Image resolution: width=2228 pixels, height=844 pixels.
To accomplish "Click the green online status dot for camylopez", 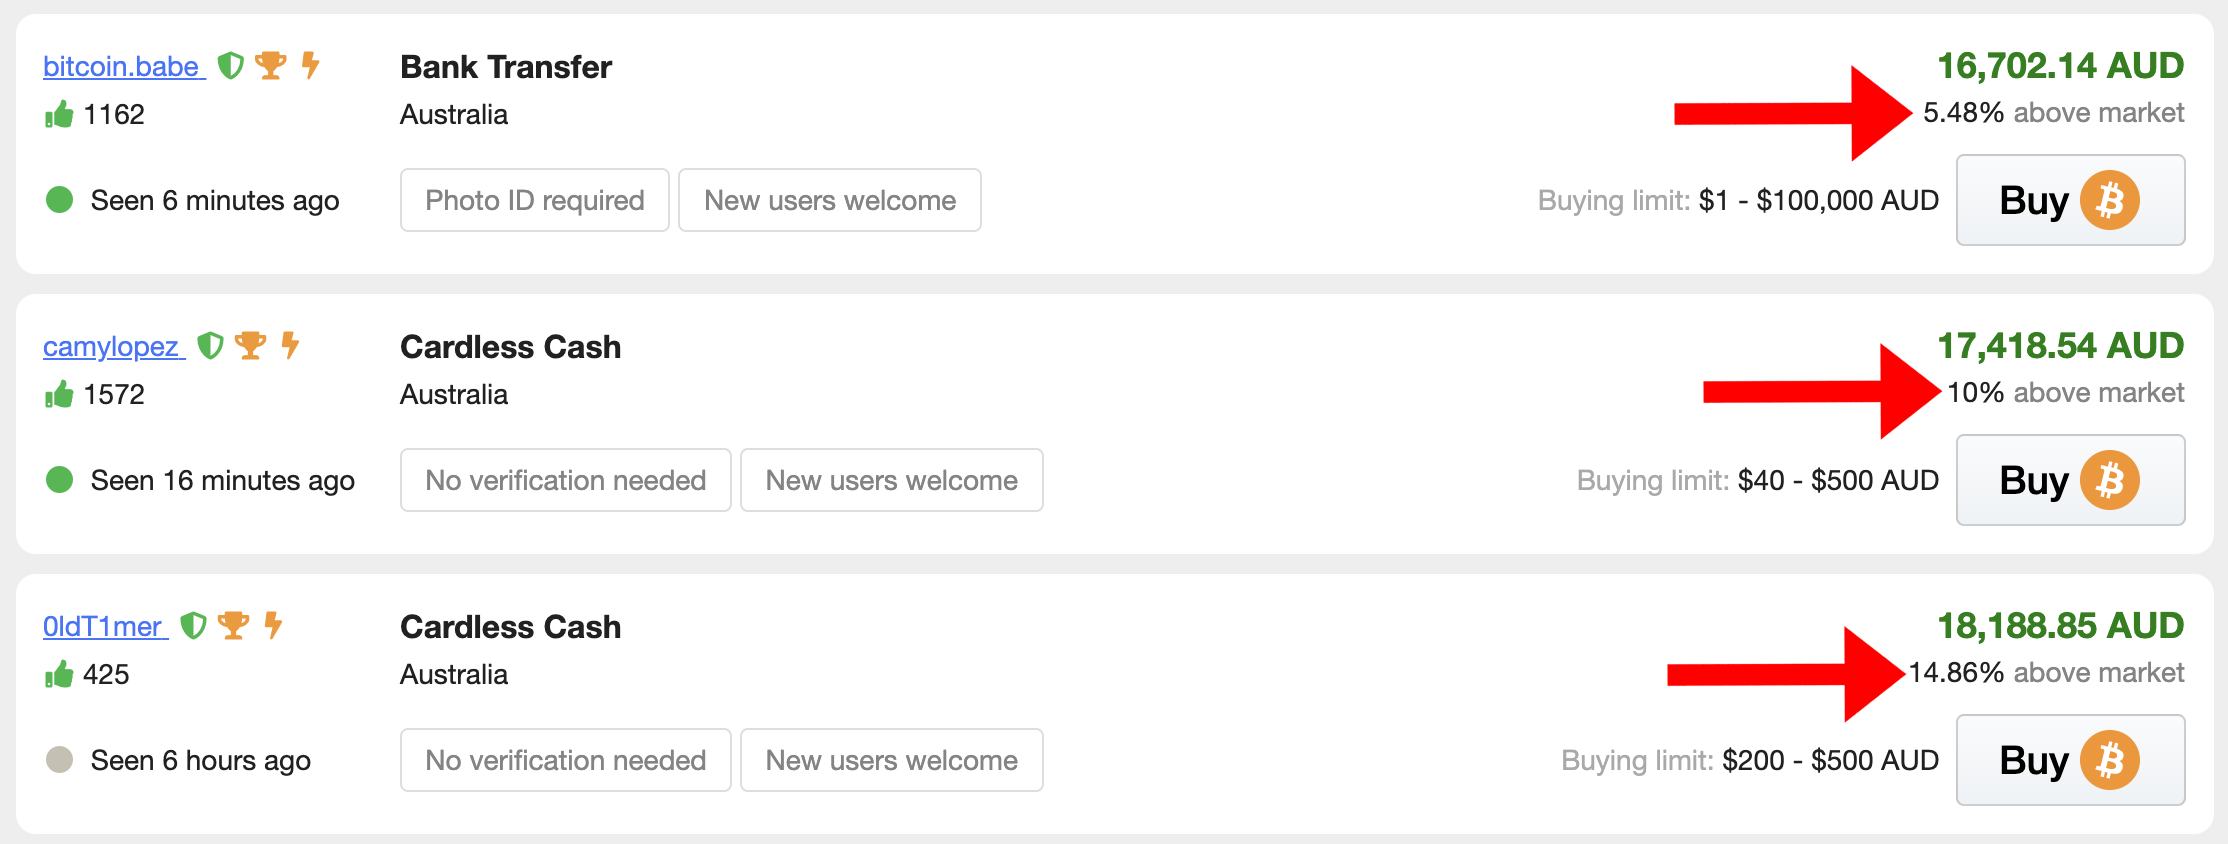I will pyautogui.click(x=60, y=480).
